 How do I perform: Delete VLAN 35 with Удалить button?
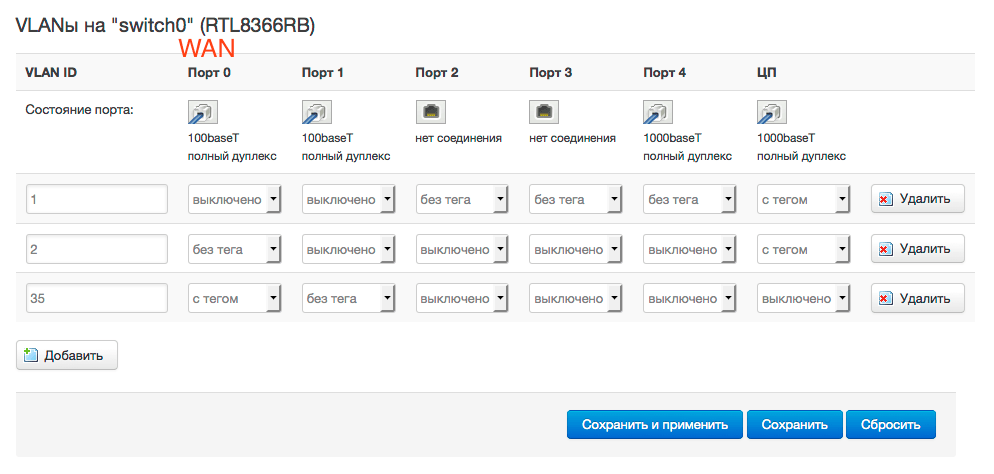coord(918,298)
